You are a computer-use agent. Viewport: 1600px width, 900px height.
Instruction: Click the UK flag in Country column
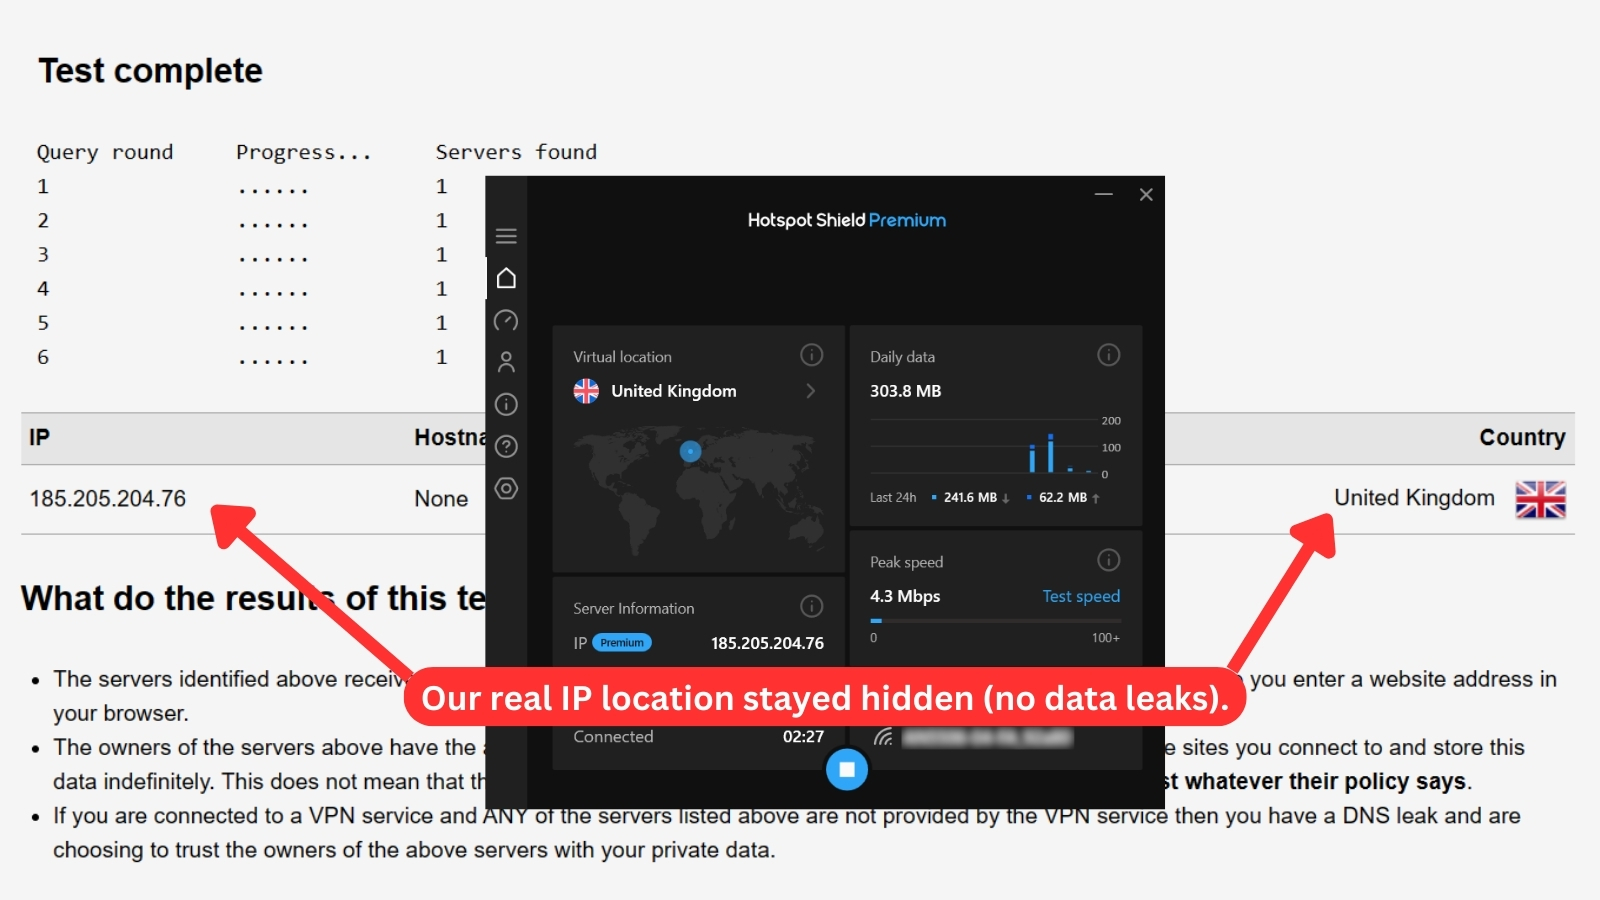pyautogui.click(x=1540, y=499)
